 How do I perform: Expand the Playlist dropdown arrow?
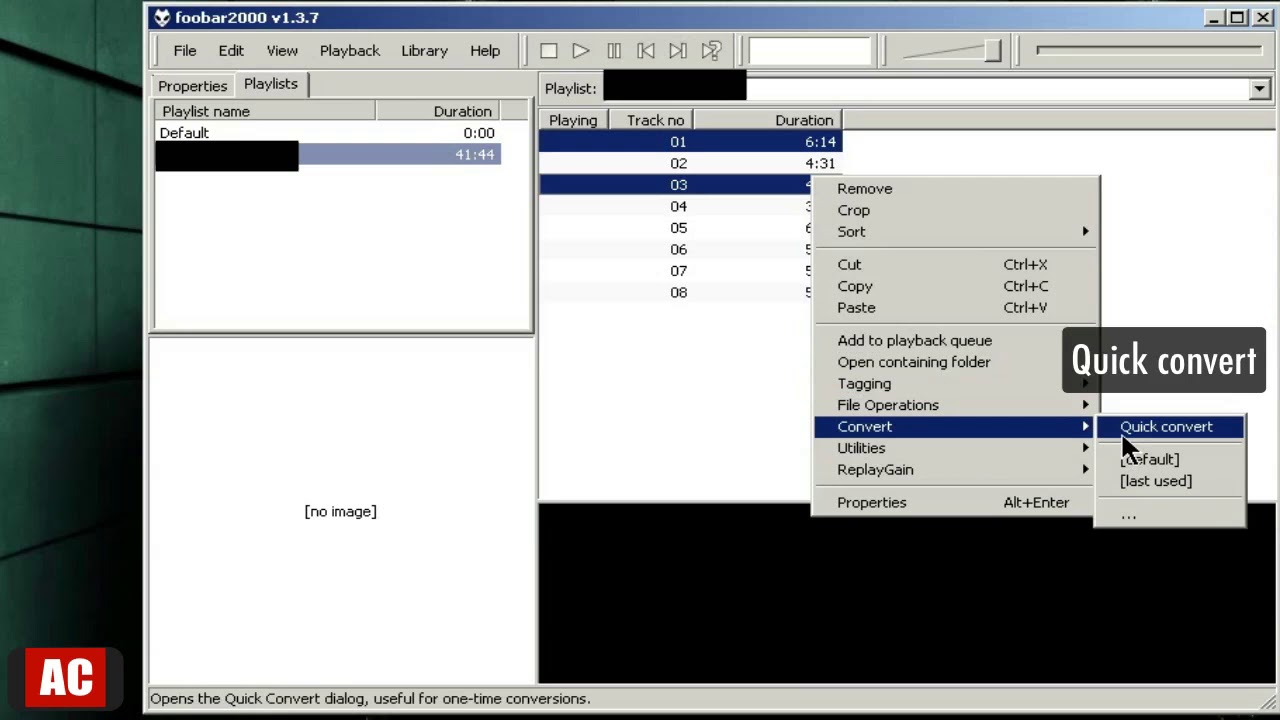(x=1259, y=89)
